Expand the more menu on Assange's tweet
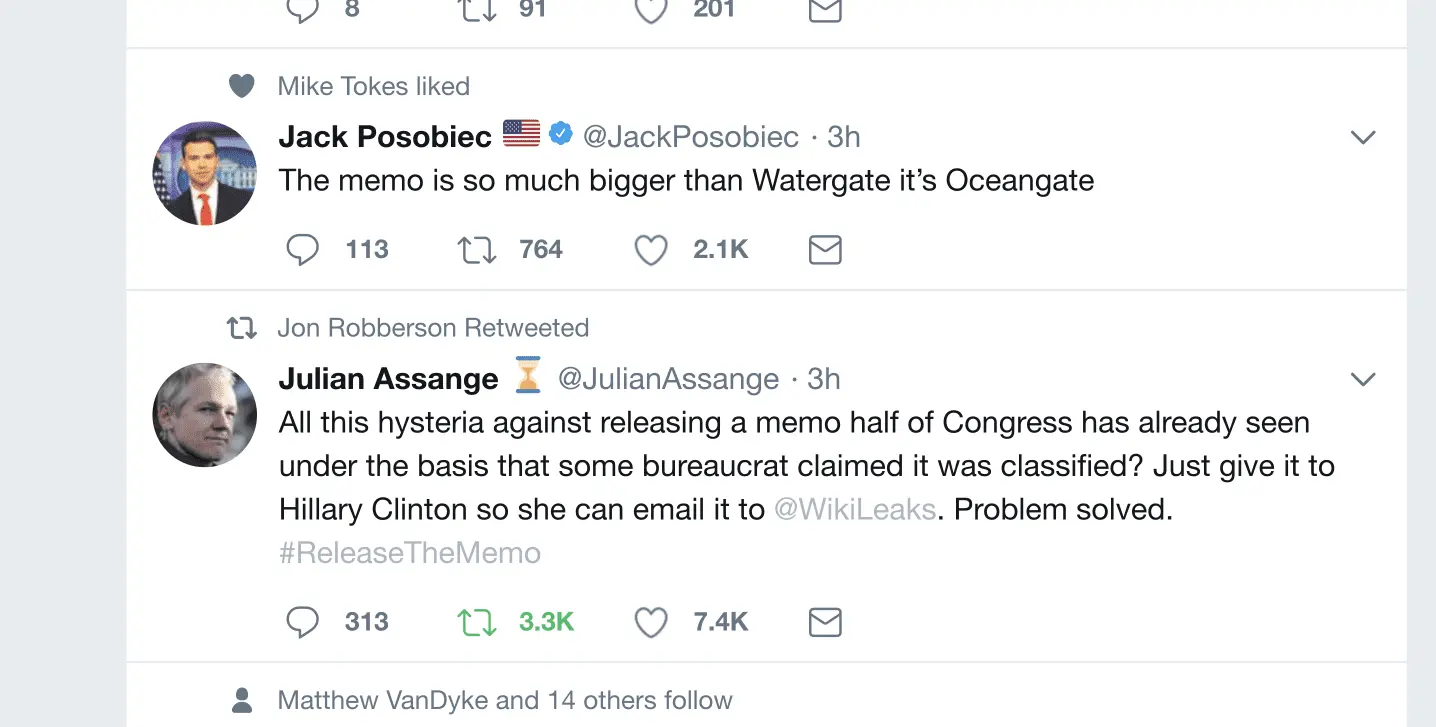The height and width of the screenshot is (727, 1436). [x=1363, y=379]
